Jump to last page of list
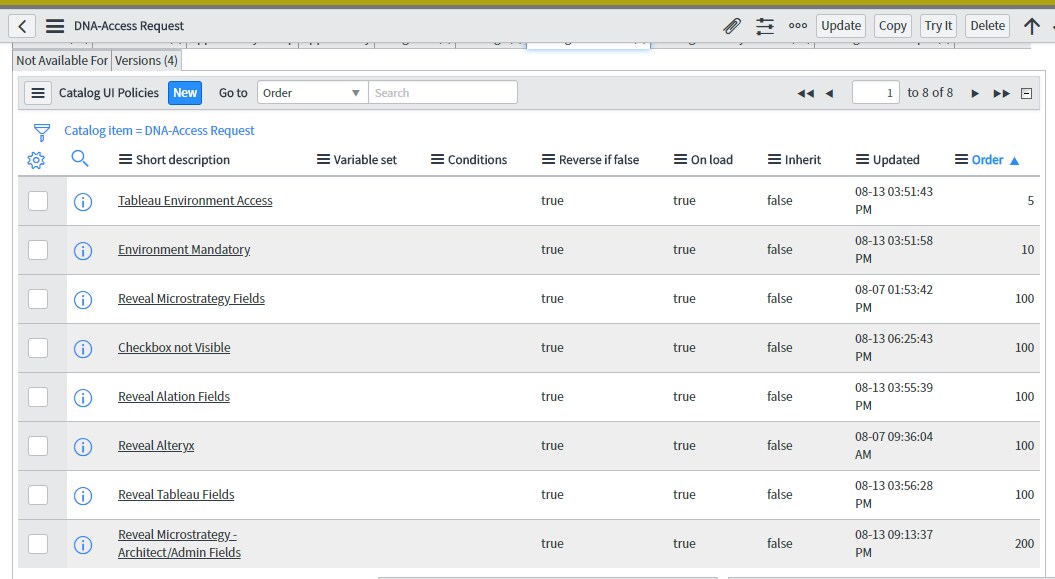Viewport: 1055px width, 579px height. tap(1001, 93)
